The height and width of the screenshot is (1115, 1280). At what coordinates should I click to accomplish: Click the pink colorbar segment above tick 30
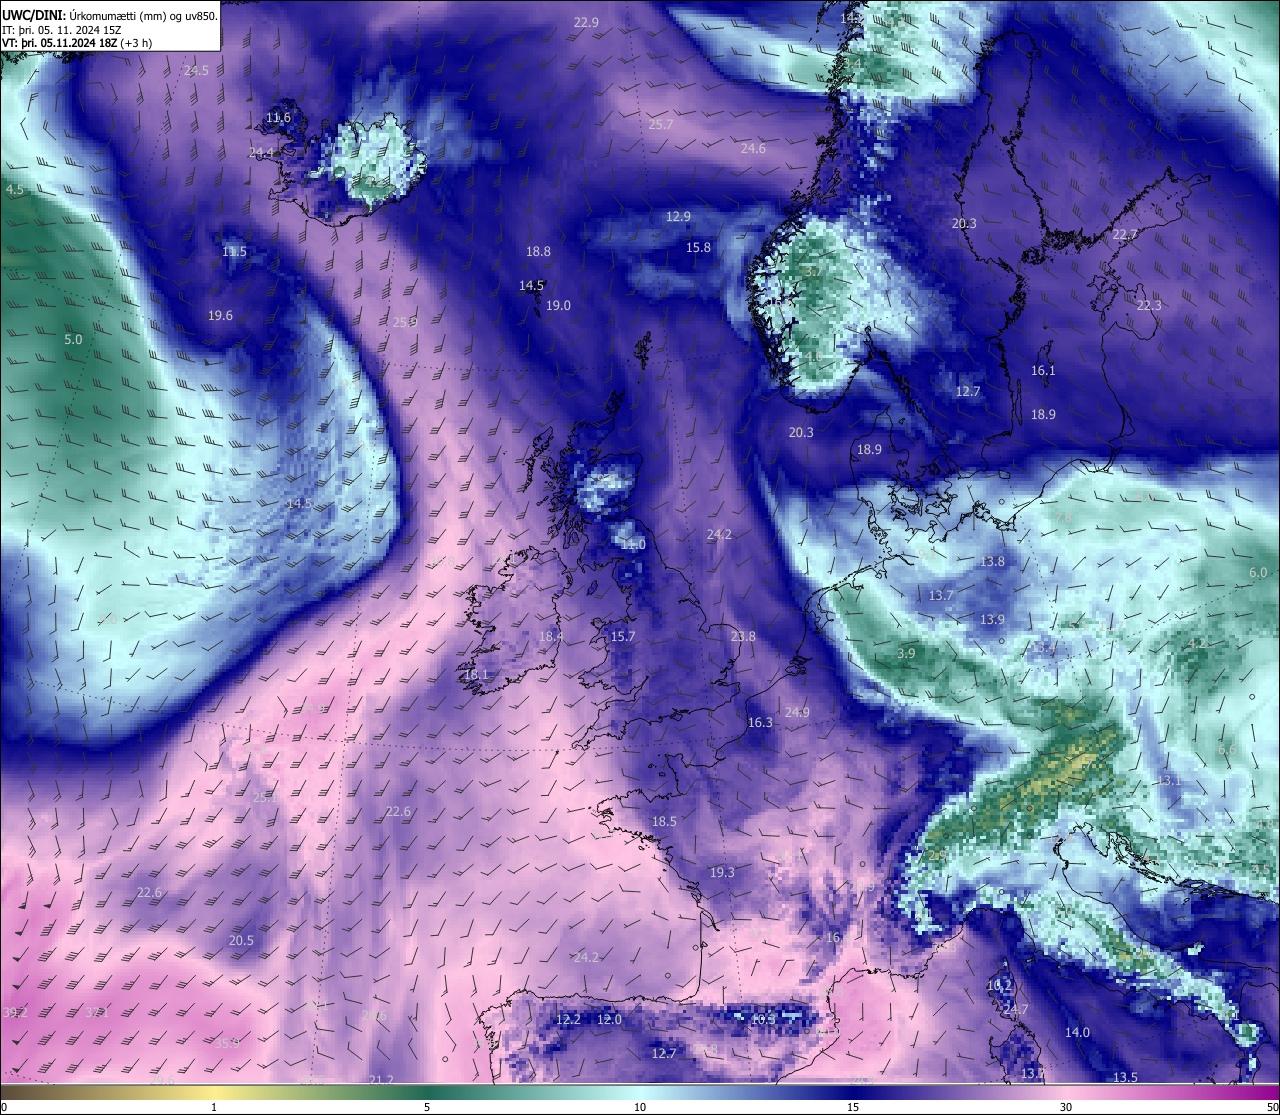click(x=1066, y=1090)
